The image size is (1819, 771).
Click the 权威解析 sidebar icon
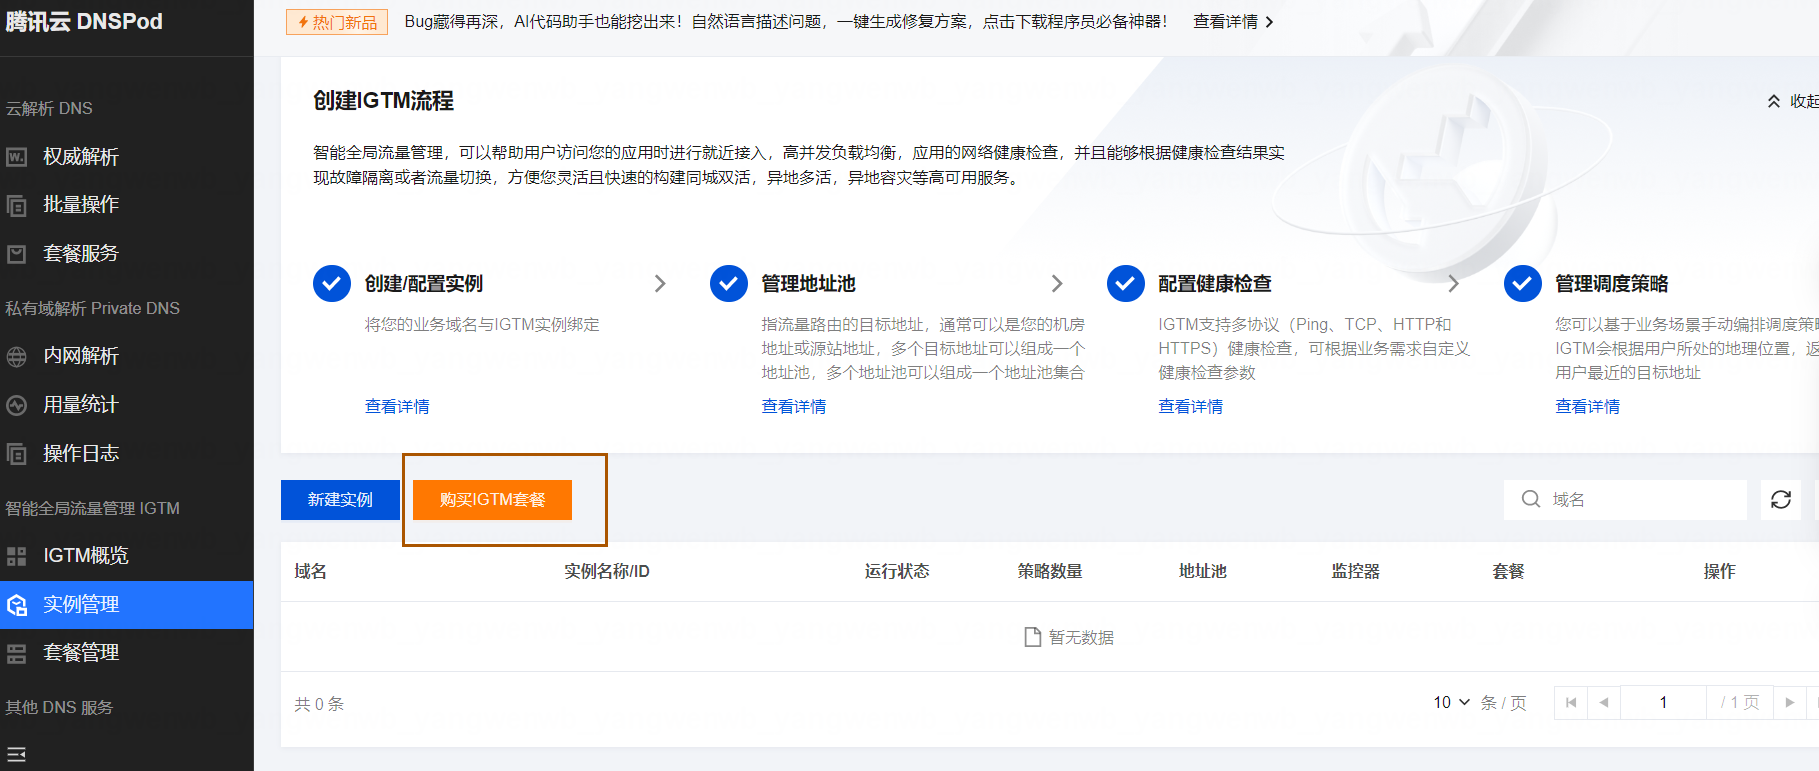17,157
